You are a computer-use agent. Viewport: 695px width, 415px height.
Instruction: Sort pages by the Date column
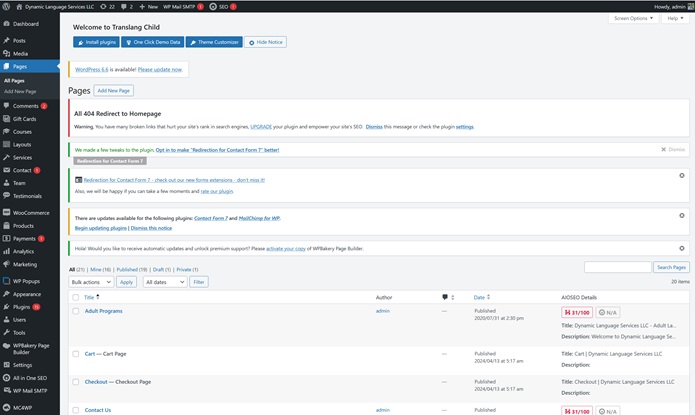[x=482, y=297]
